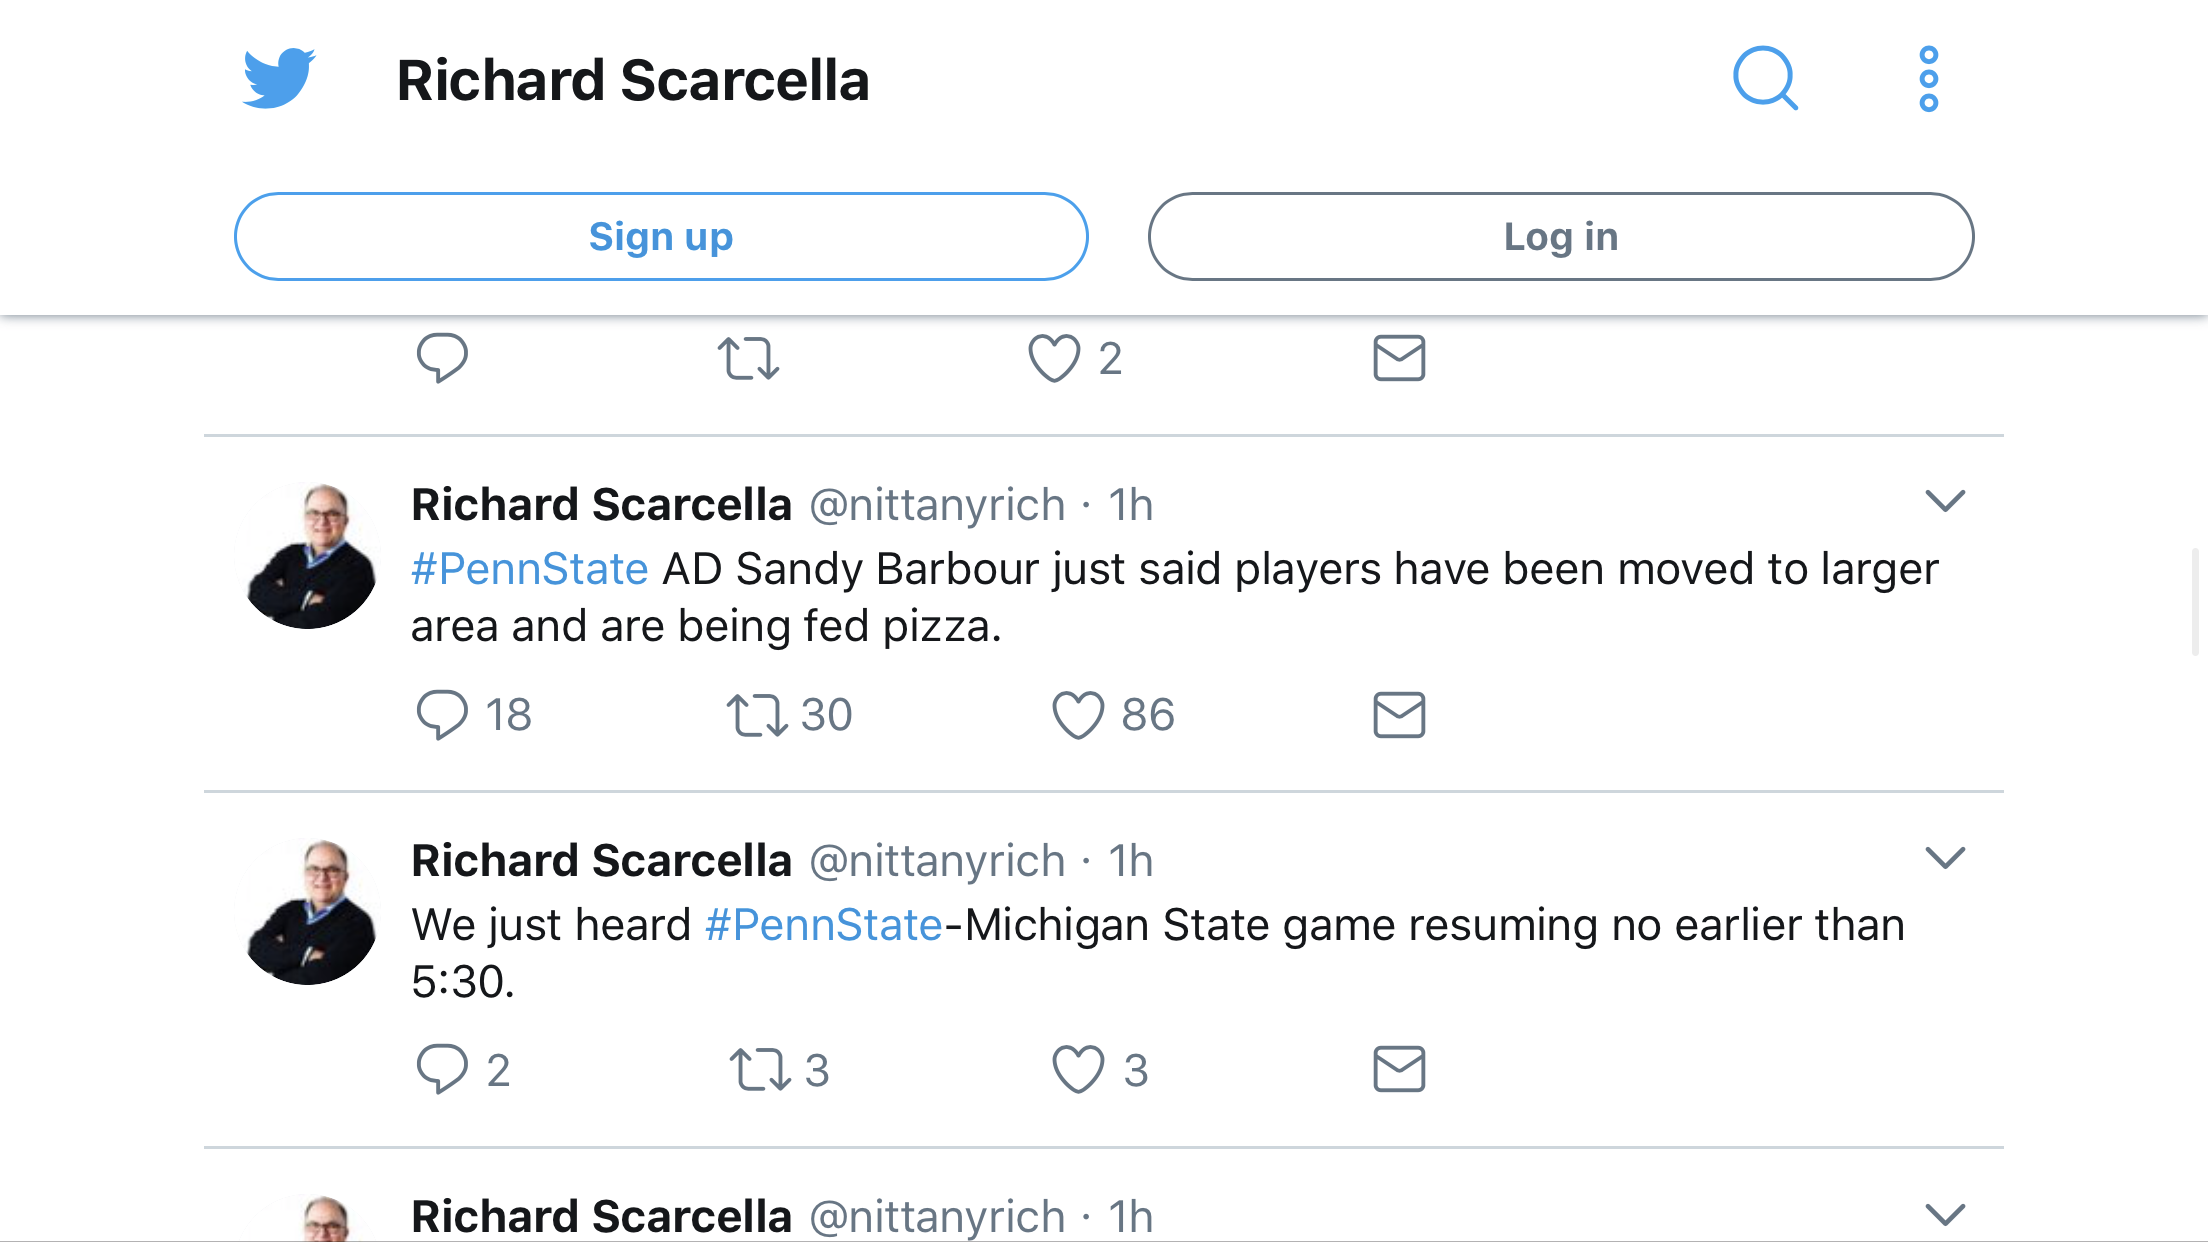Open #PennState hashtag in Michigan State tweet
The image size is (2208, 1242).
824,925
